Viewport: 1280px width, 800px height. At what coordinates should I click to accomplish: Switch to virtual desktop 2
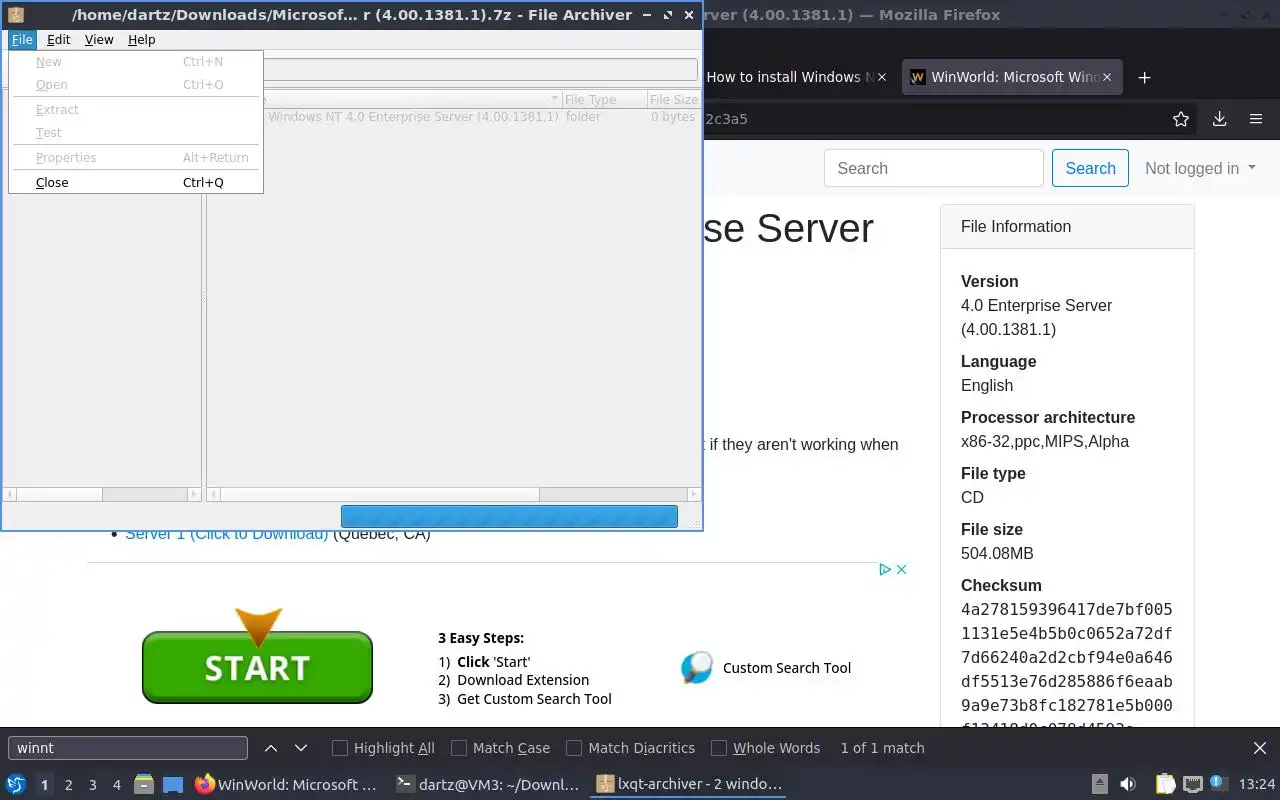click(68, 785)
